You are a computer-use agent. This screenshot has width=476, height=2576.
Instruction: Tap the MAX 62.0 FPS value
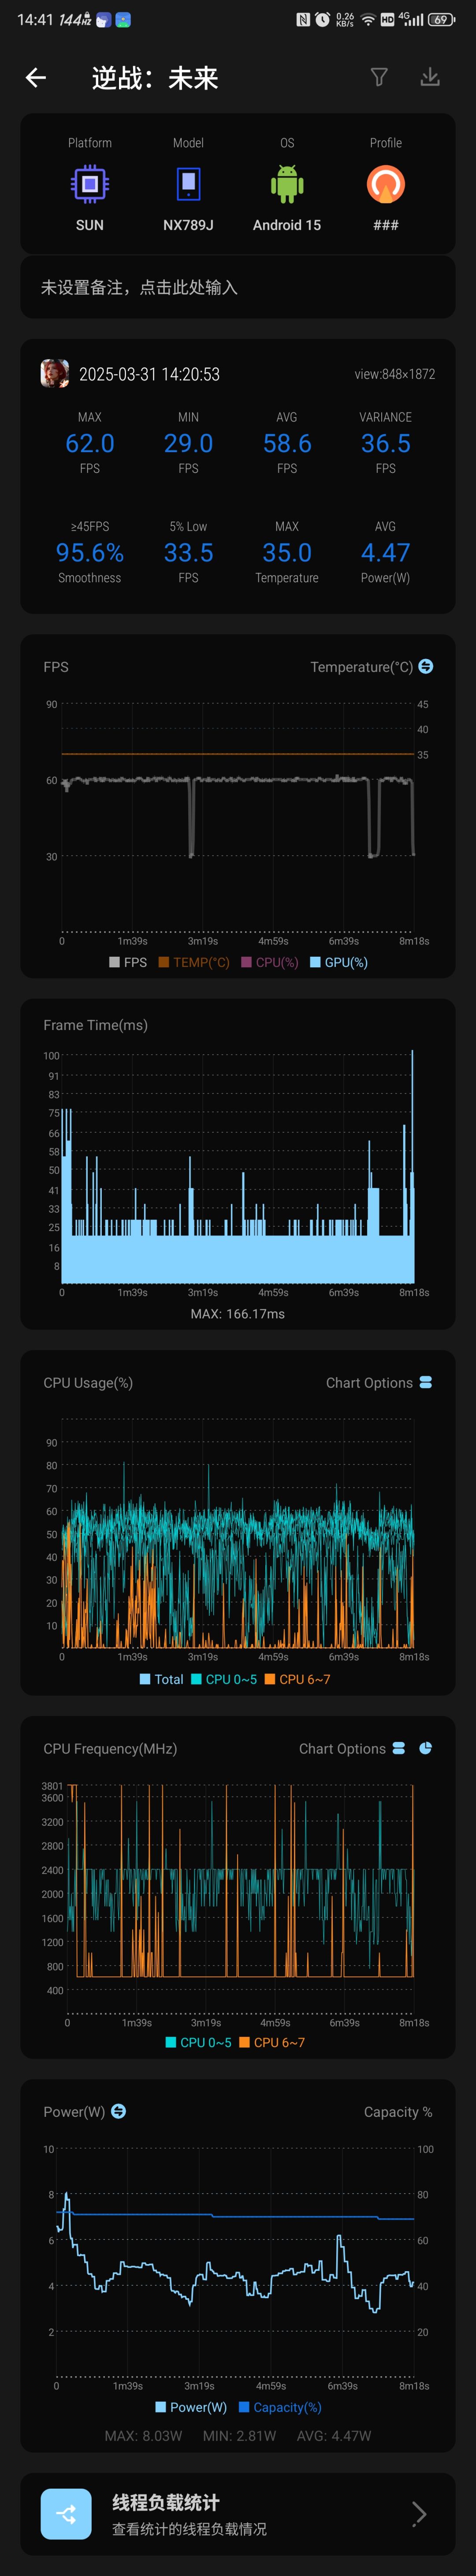tap(90, 443)
